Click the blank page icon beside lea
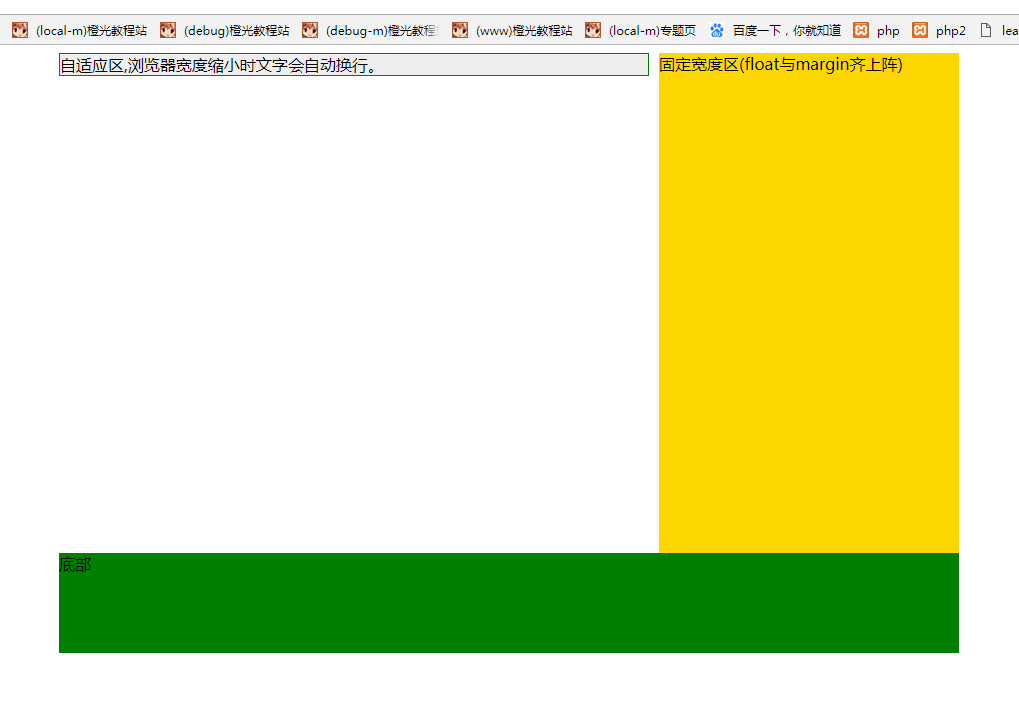The image size is (1019, 704). point(986,30)
